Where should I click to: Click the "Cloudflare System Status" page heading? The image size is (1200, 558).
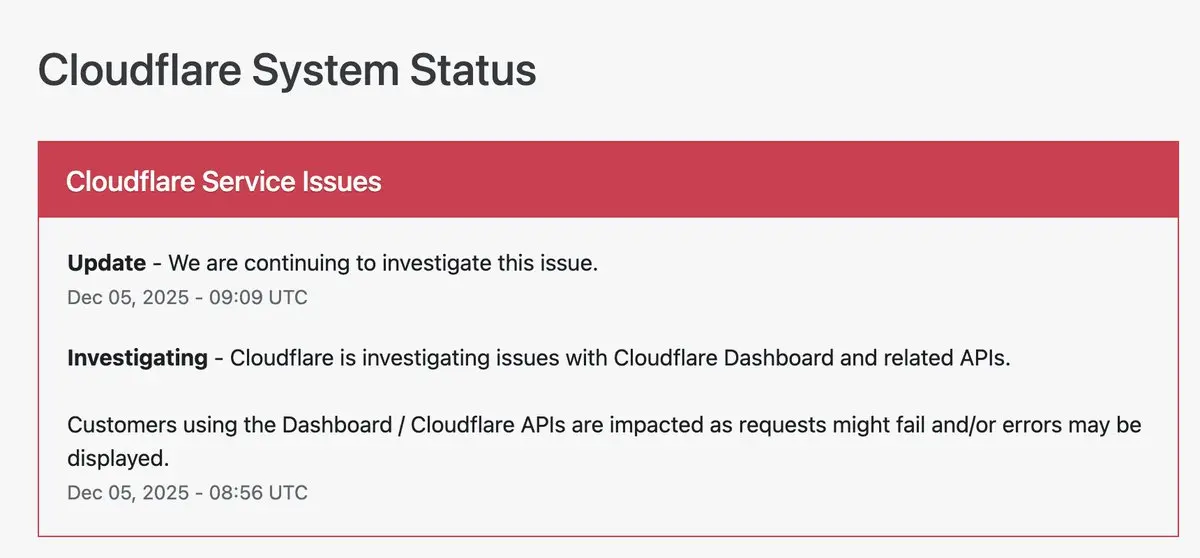(x=286, y=72)
